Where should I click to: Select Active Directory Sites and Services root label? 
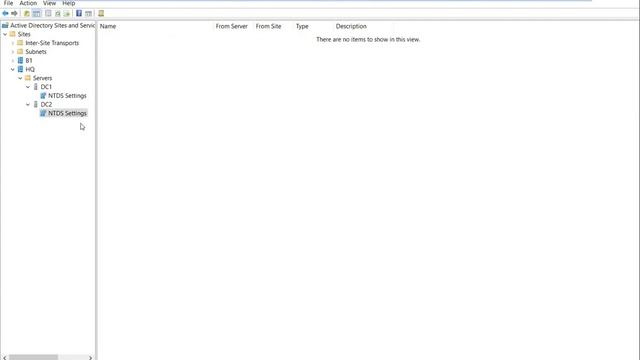pos(52,25)
